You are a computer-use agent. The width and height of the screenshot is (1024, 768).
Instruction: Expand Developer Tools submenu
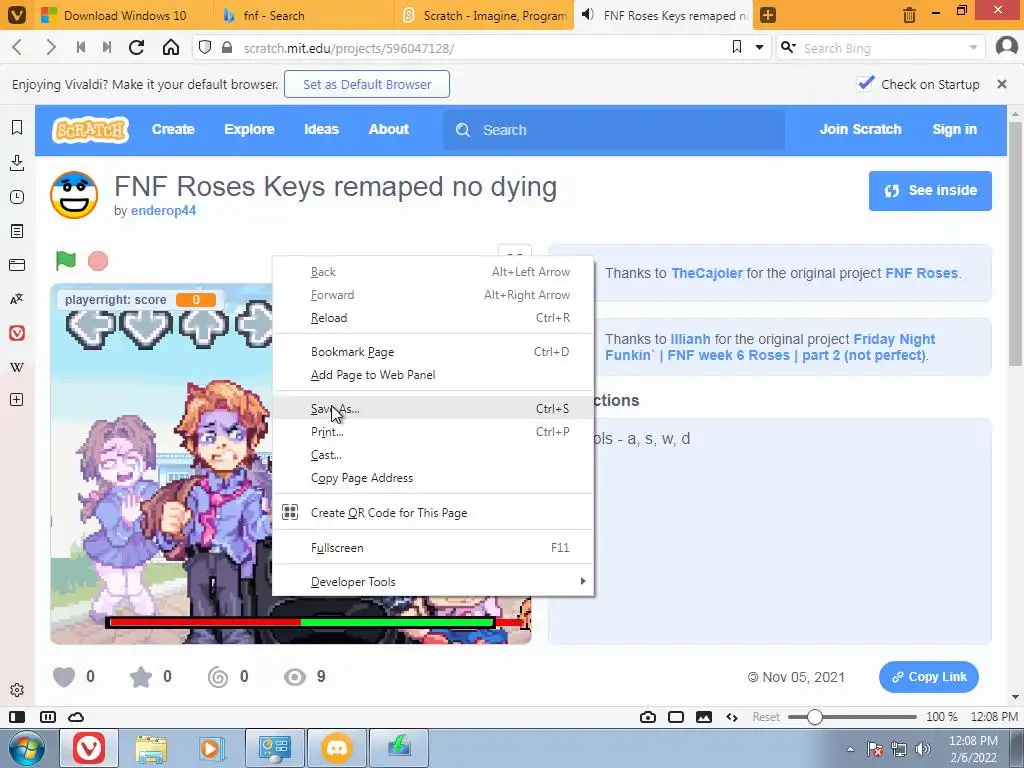432,582
